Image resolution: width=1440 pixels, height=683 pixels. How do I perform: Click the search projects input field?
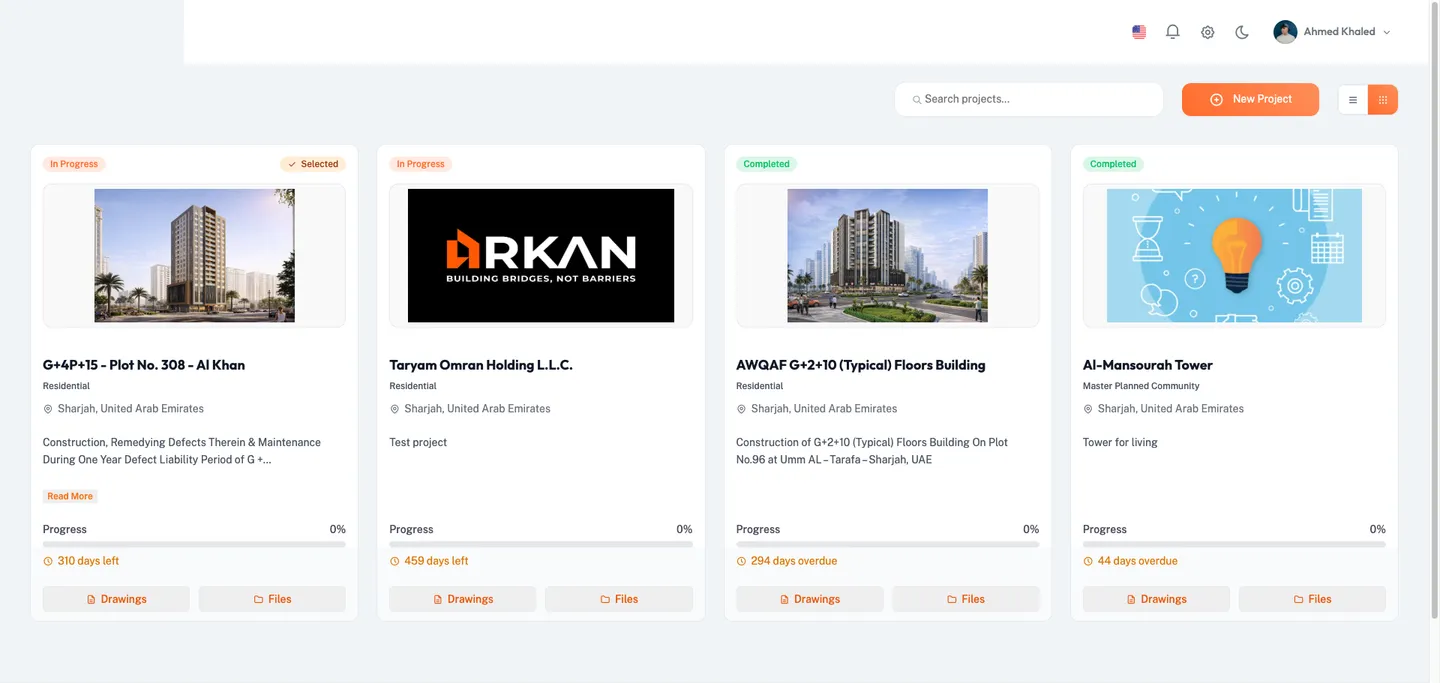1028,99
